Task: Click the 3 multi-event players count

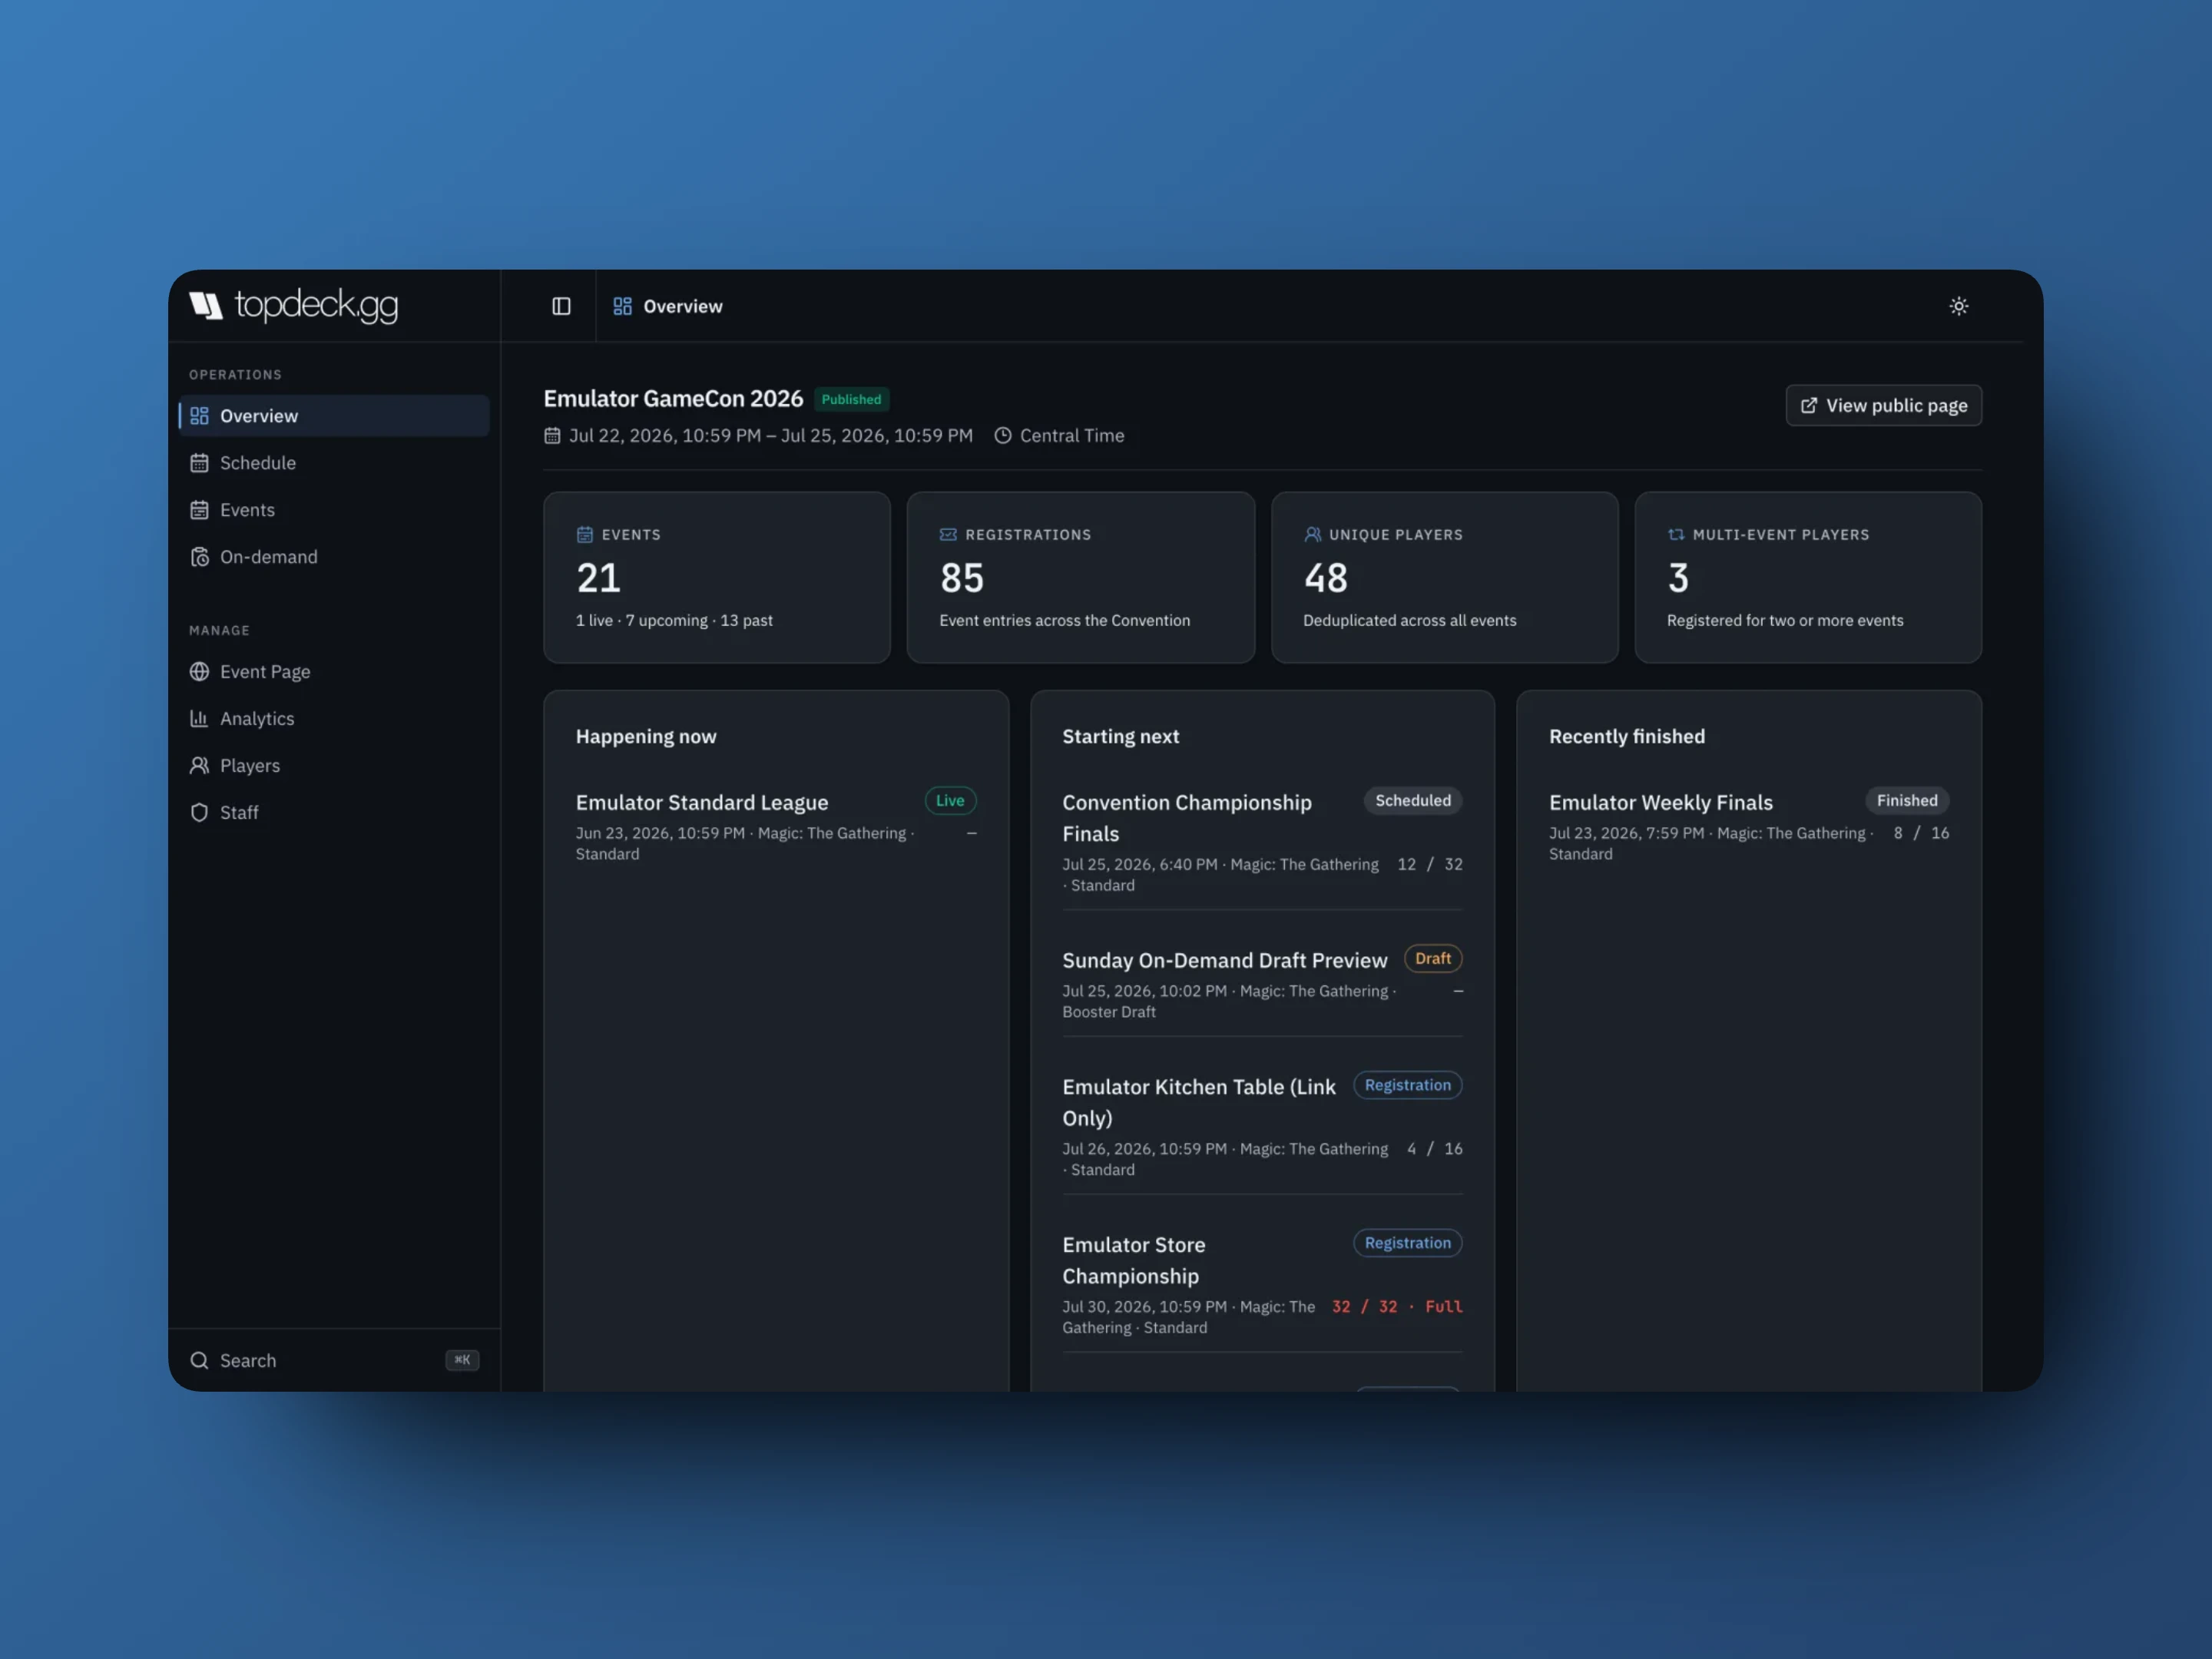Action: click(1678, 578)
